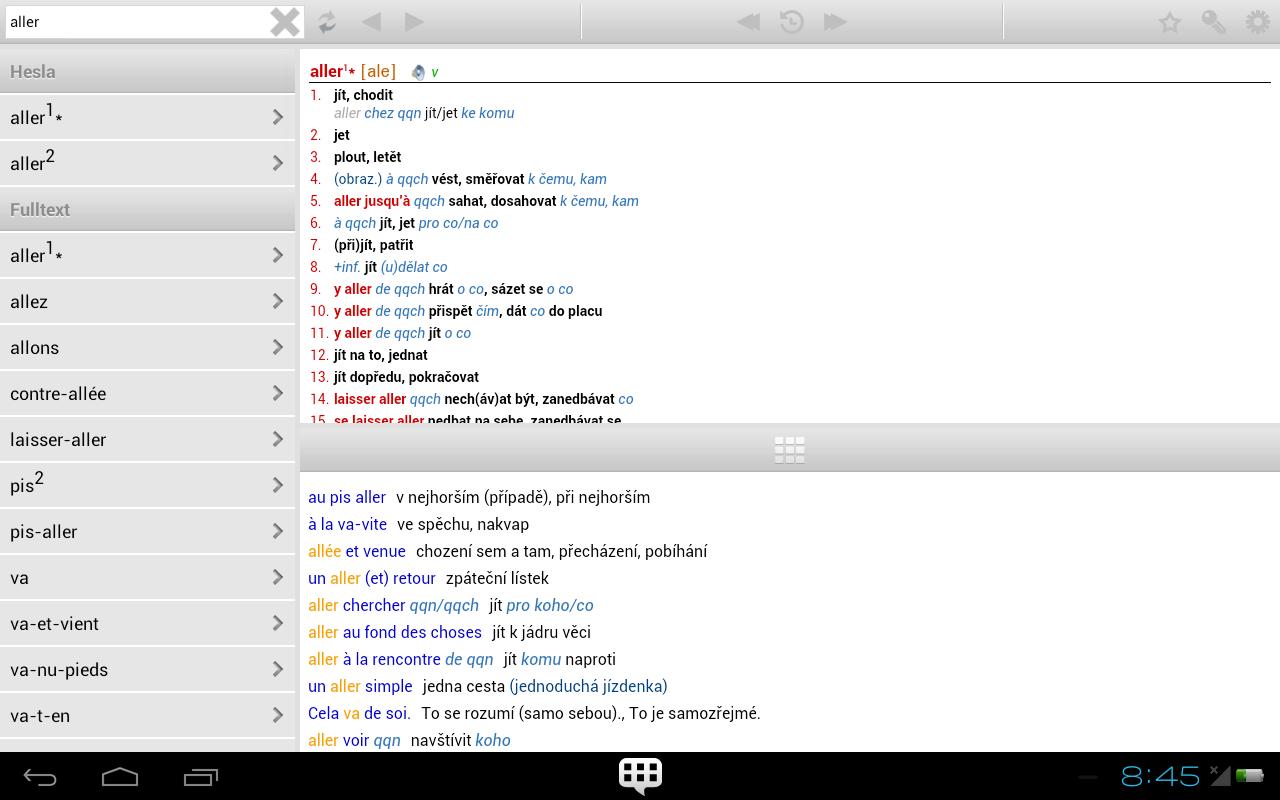Click the phrase allée et venue
Viewport: 1280px width, 800px height.
pyautogui.click(x=357, y=551)
